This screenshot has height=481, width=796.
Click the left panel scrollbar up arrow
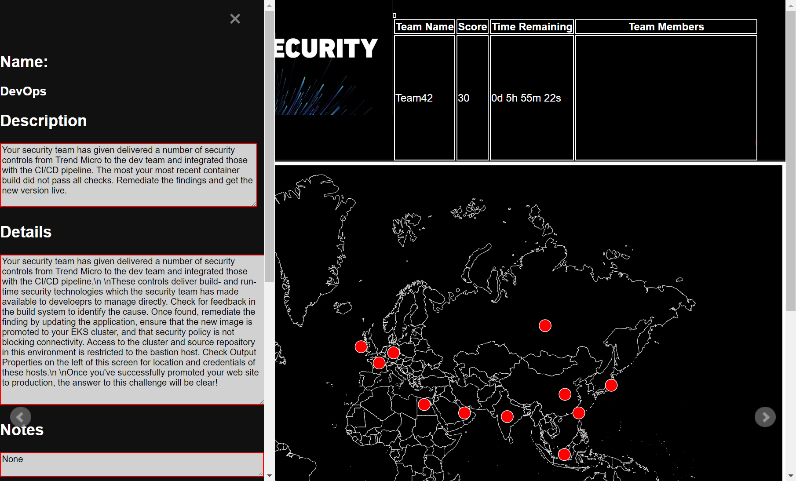click(270, 5)
